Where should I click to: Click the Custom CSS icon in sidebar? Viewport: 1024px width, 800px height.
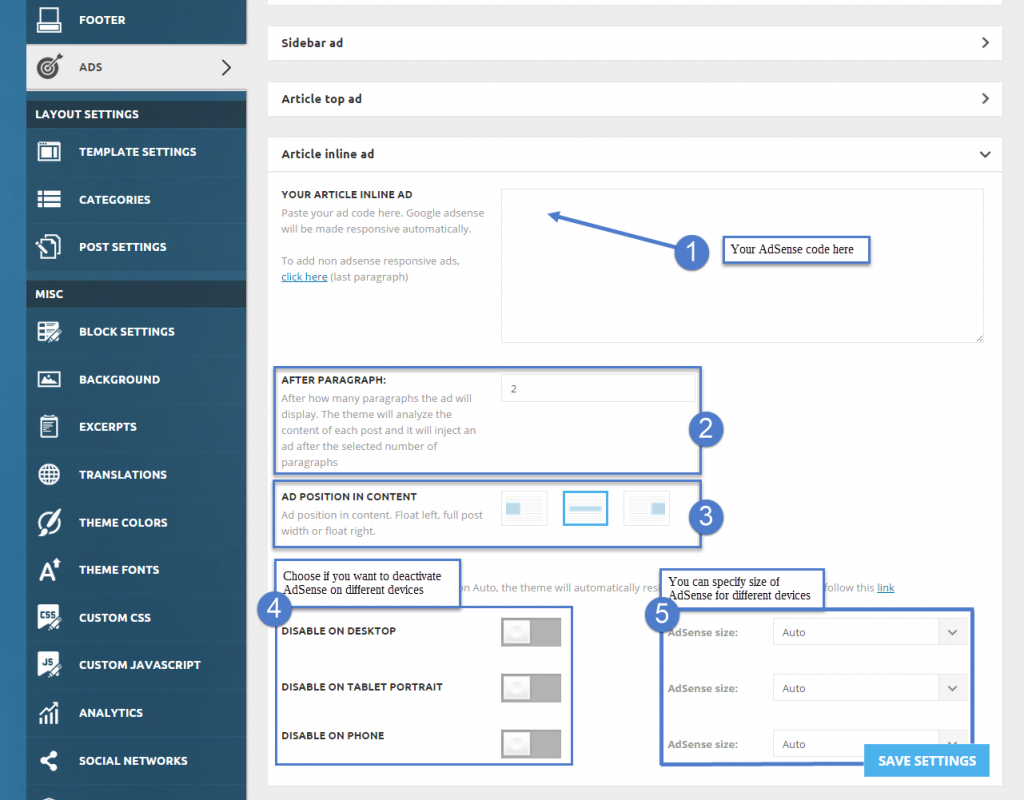pyautogui.click(x=49, y=617)
